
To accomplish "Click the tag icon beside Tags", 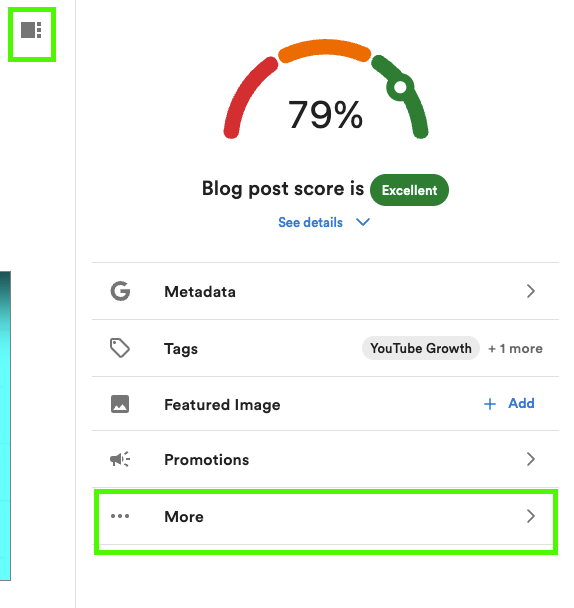I will (120, 348).
